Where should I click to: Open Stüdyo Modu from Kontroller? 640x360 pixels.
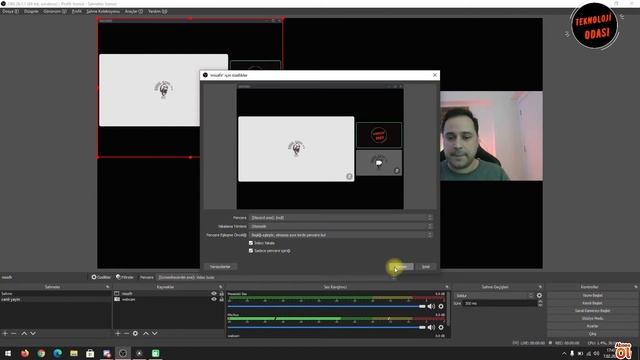pyautogui.click(x=592, y=318)
